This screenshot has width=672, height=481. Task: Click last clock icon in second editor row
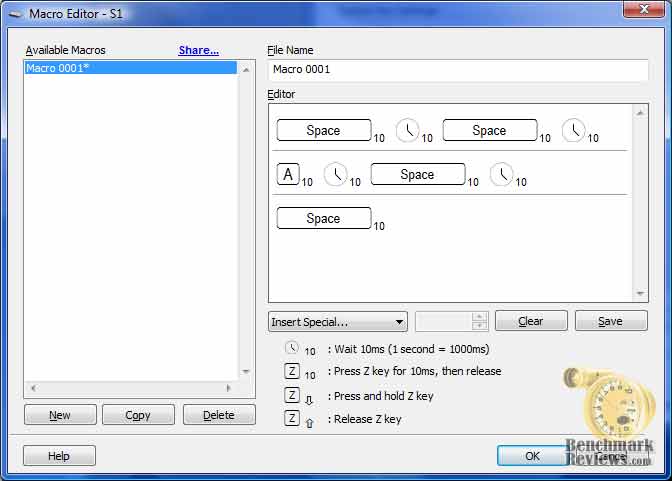501,174
